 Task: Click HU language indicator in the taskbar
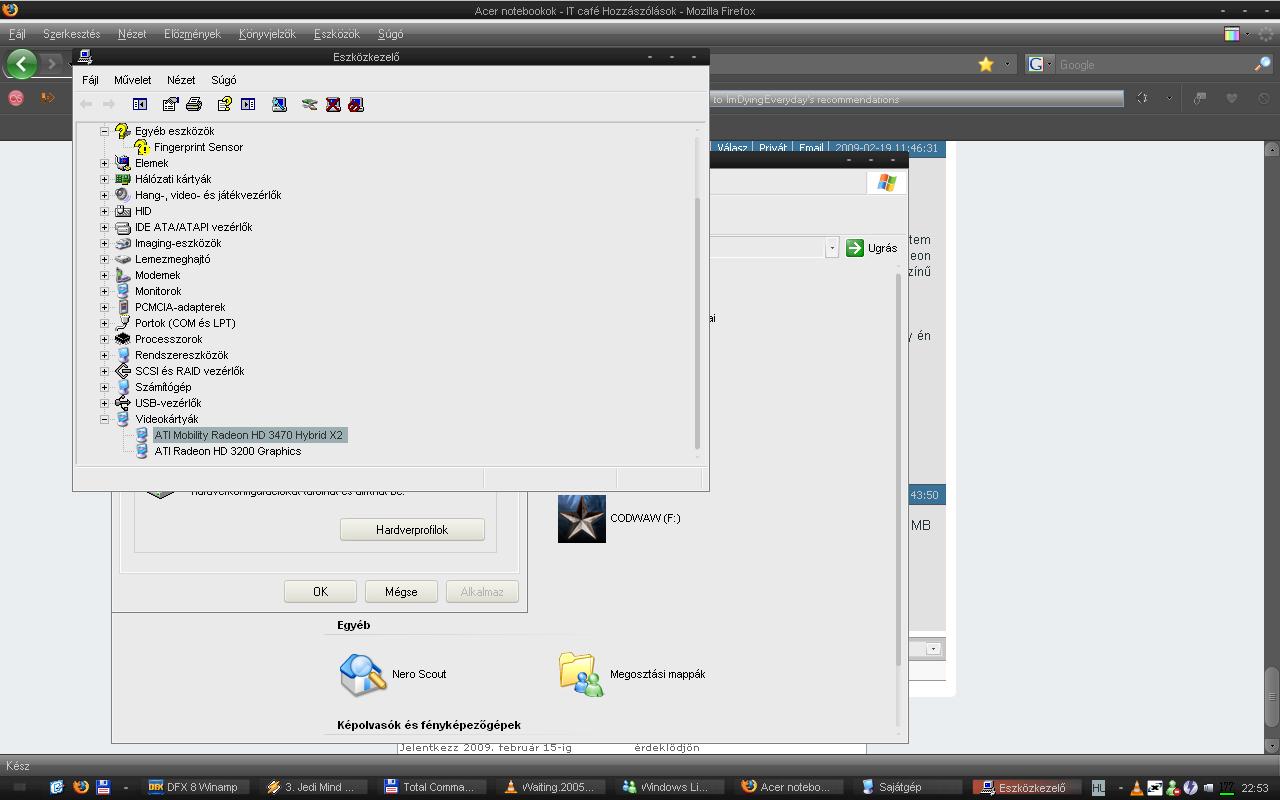[x=1098, y=787]
